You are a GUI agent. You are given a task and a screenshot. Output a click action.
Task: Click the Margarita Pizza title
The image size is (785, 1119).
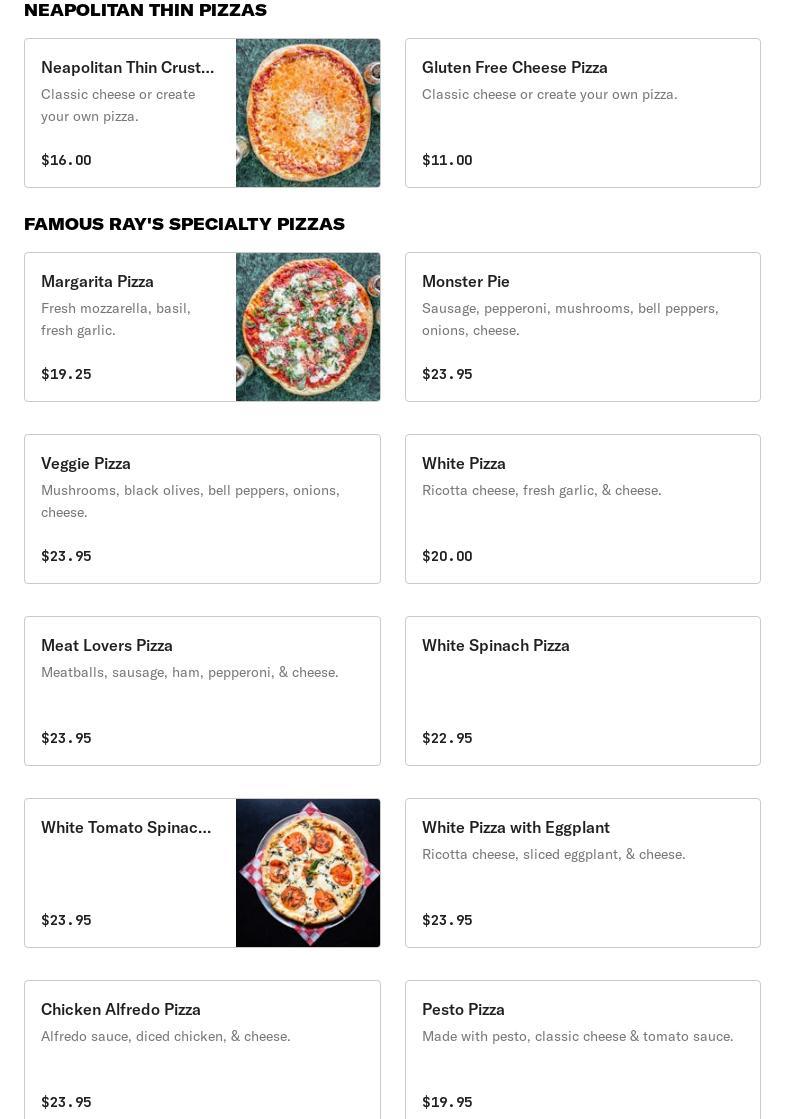pyautogui.click(x=97, y=282)
